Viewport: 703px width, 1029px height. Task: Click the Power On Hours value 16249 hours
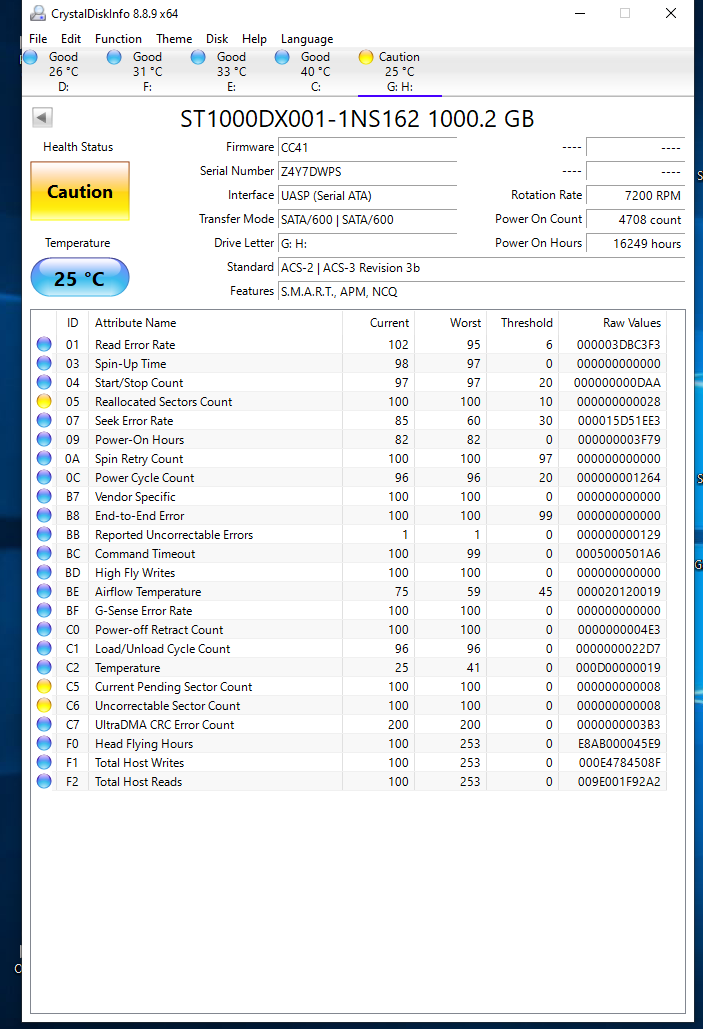coord(635,243)
